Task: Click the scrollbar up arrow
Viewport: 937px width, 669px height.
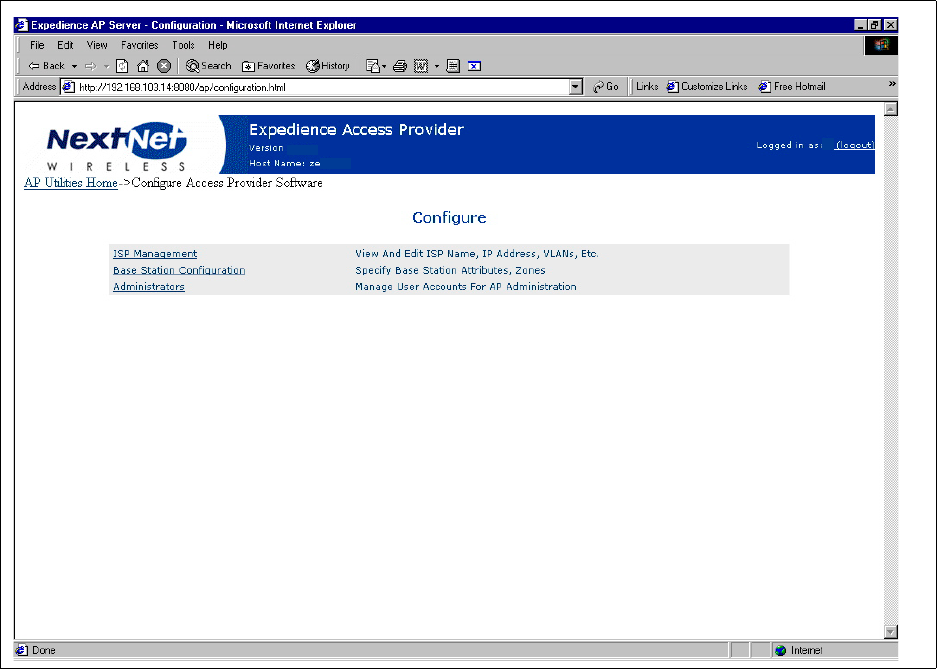Action: (890, 109)
